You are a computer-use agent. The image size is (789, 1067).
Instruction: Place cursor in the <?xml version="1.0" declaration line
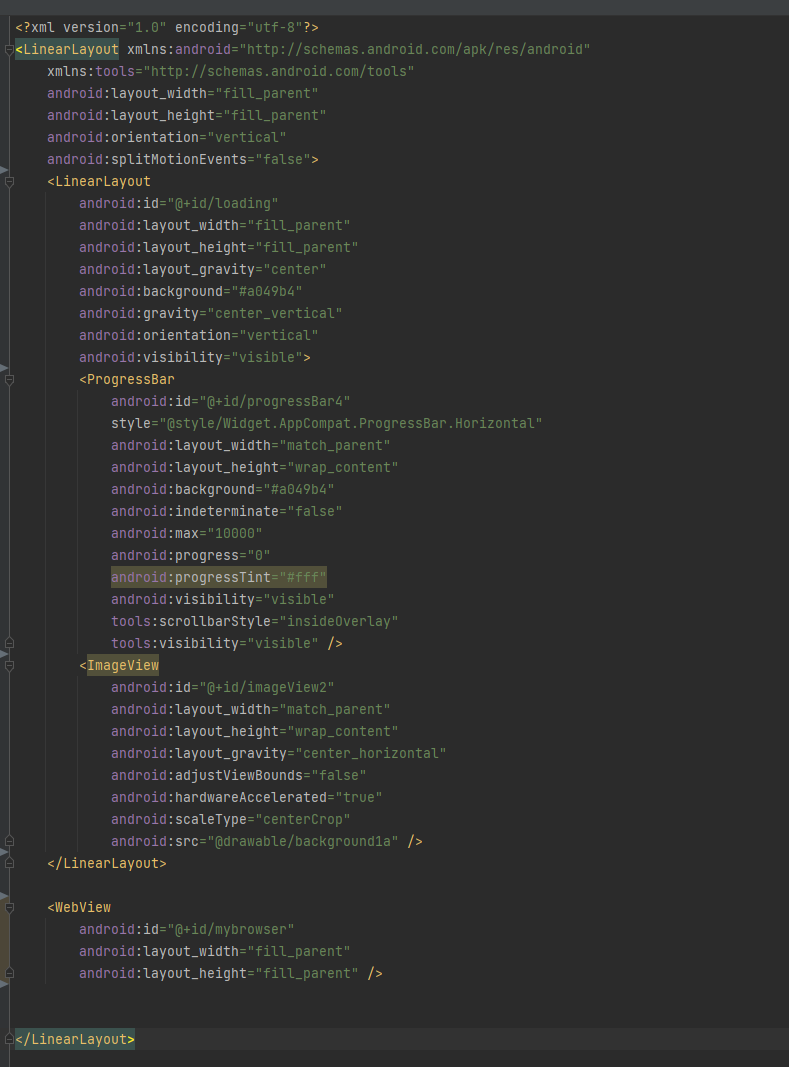pos(167,27)
